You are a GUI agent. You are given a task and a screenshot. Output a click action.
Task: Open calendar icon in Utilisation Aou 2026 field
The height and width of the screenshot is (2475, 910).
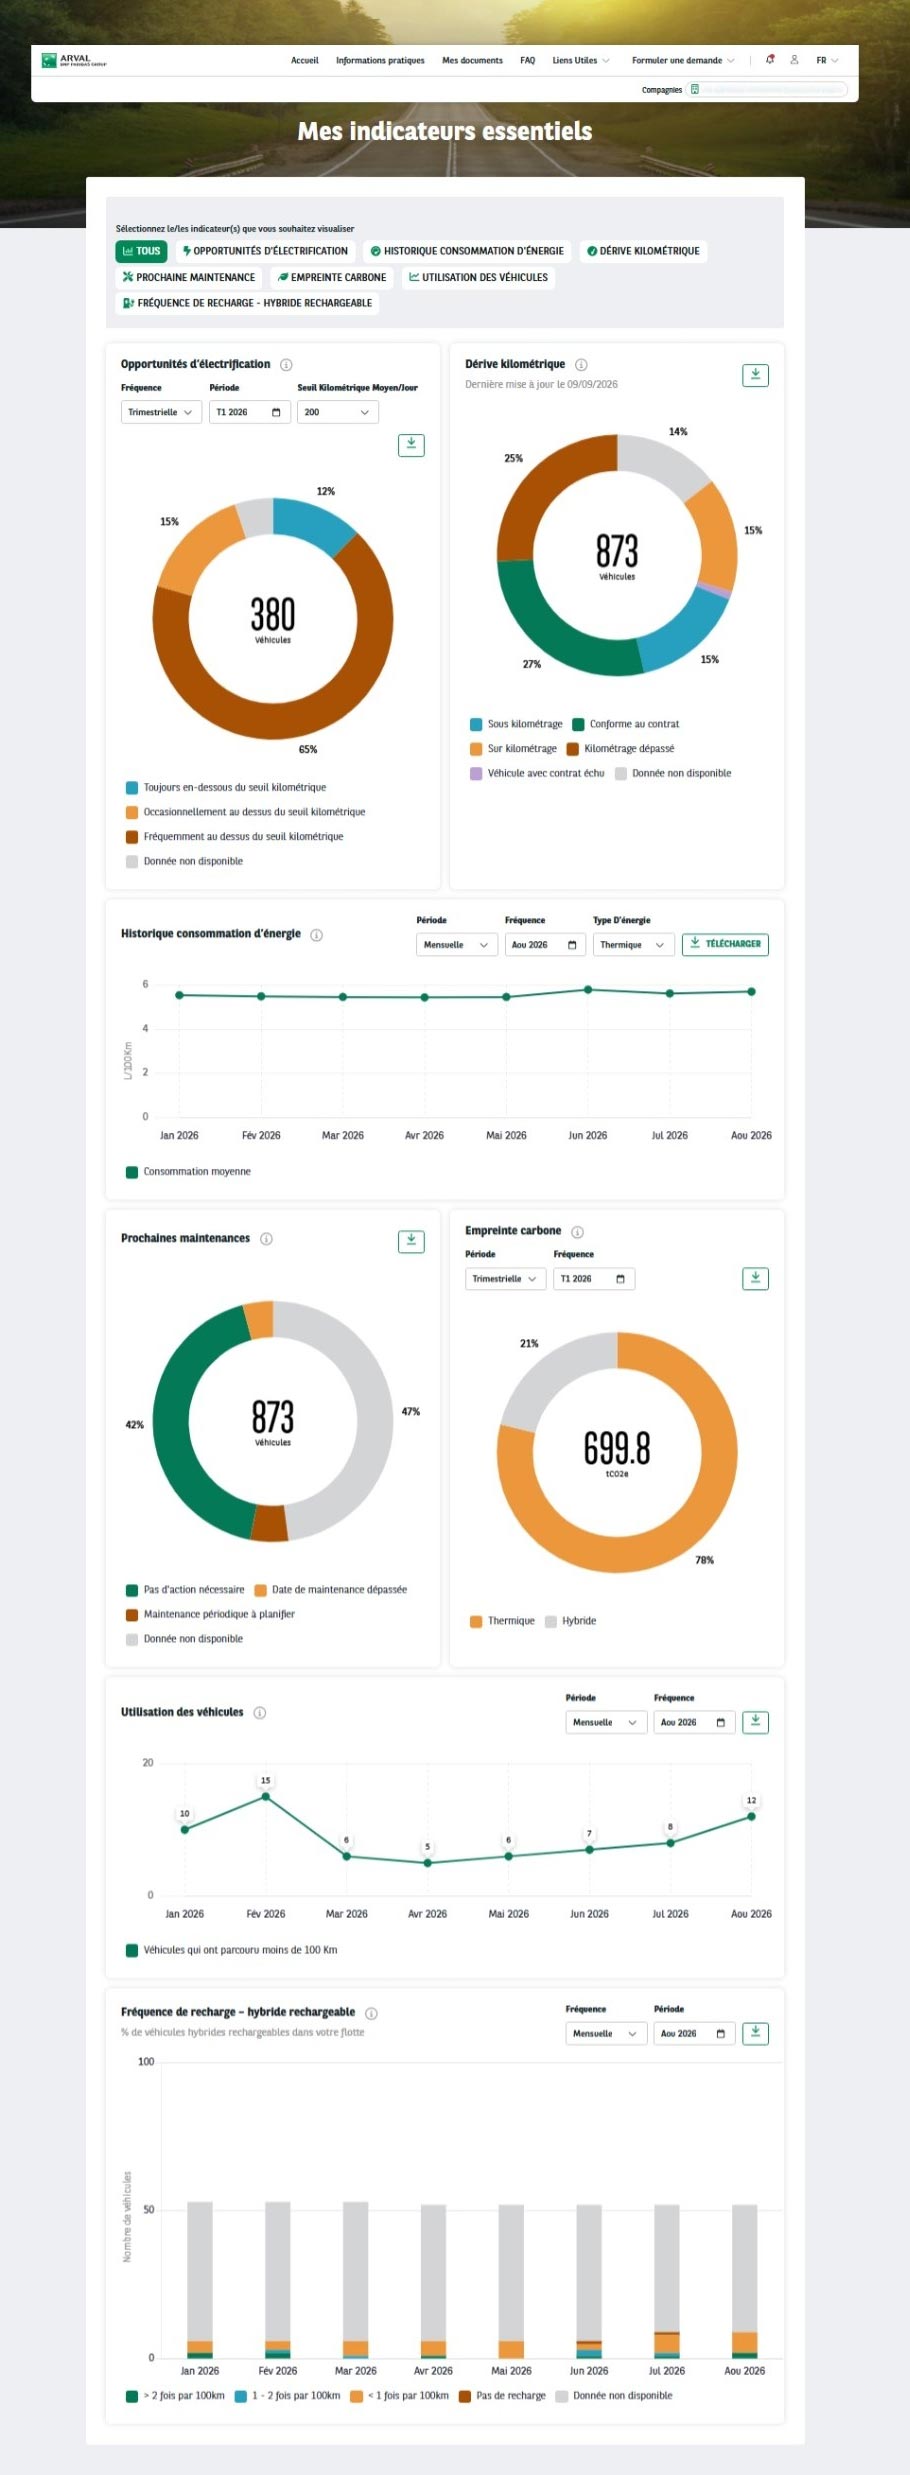click(720, 1722)
